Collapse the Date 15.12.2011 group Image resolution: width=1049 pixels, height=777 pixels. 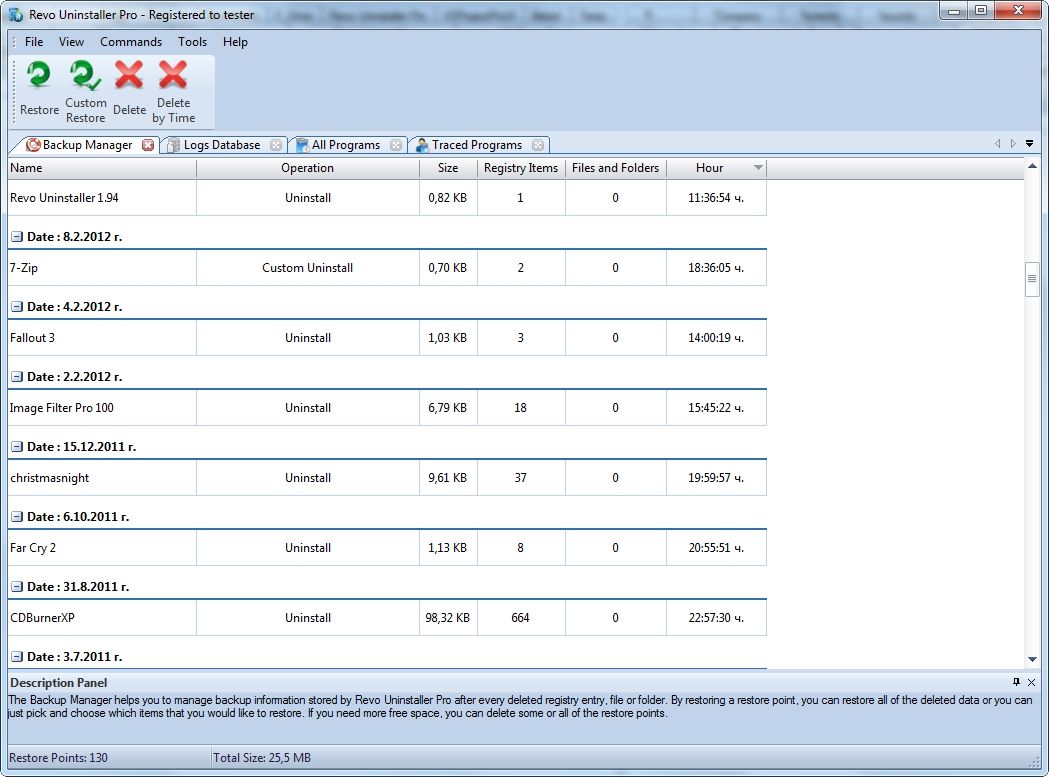click(17, 447)
